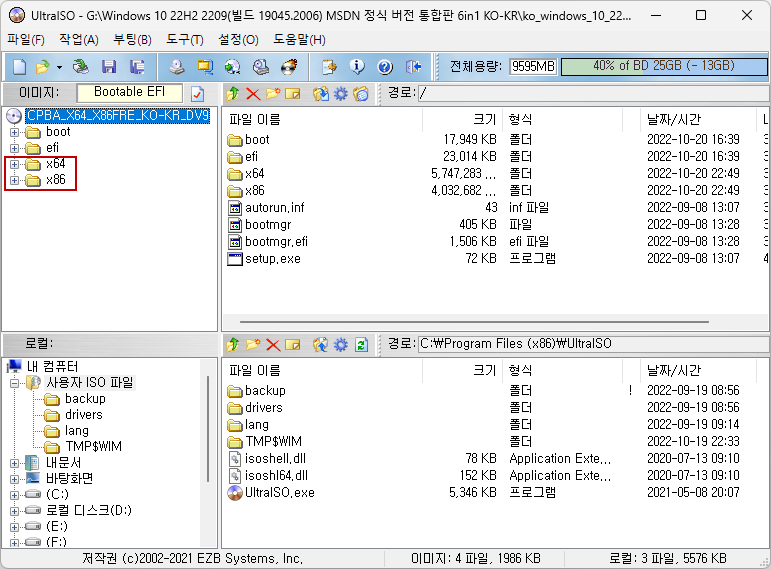Viewport: 771px width, 569px height.
Task: Click the local tree vertical scrollbar
Action: tap(208, 429)
